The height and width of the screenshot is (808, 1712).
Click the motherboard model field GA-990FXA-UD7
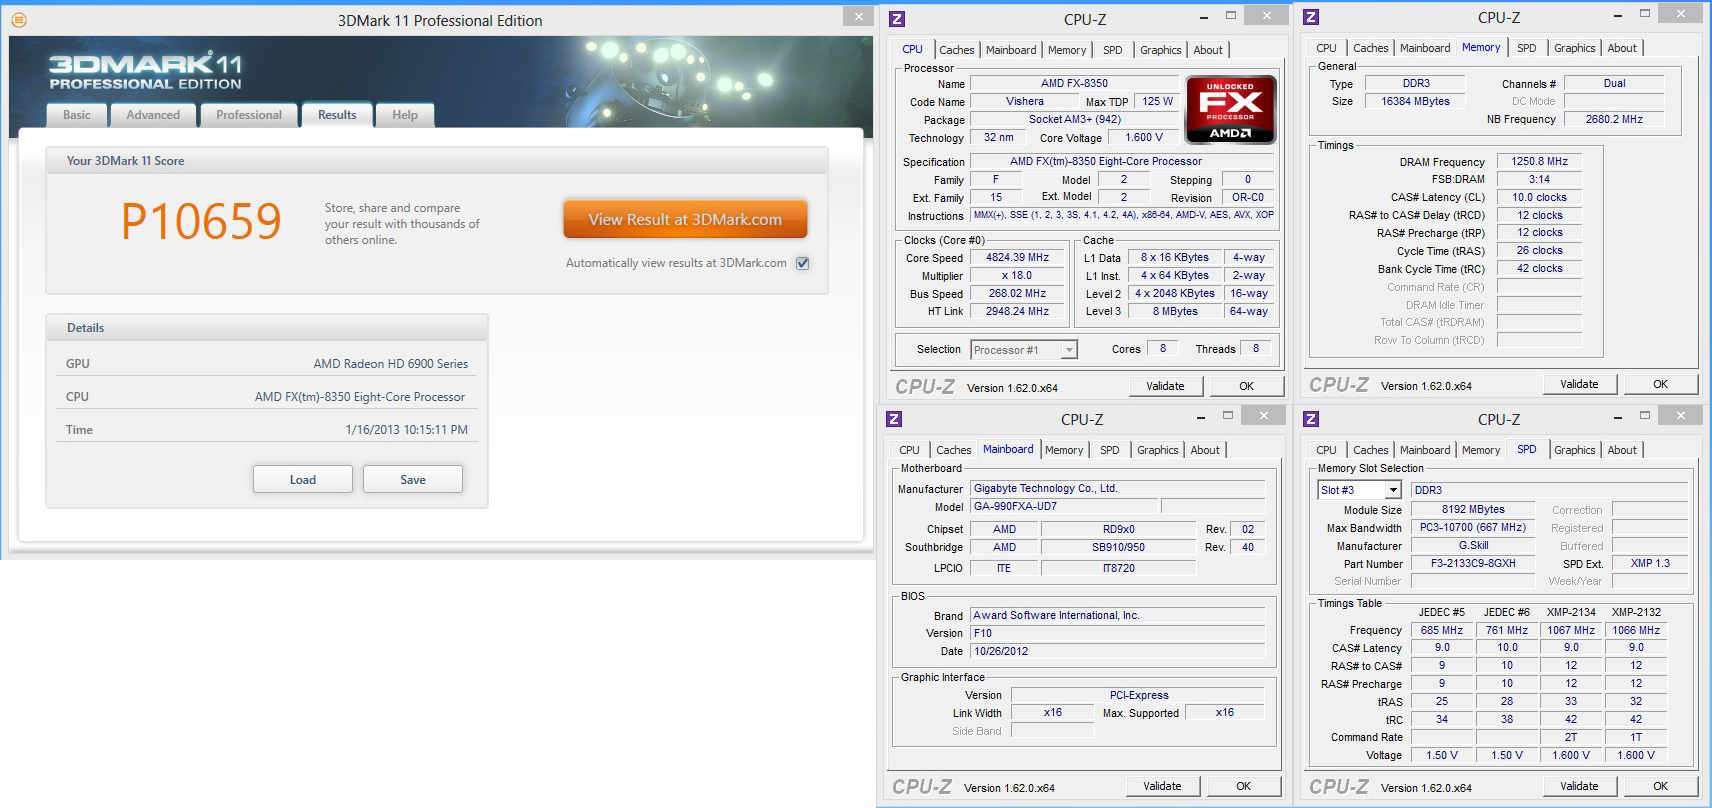pos(1063,507)
